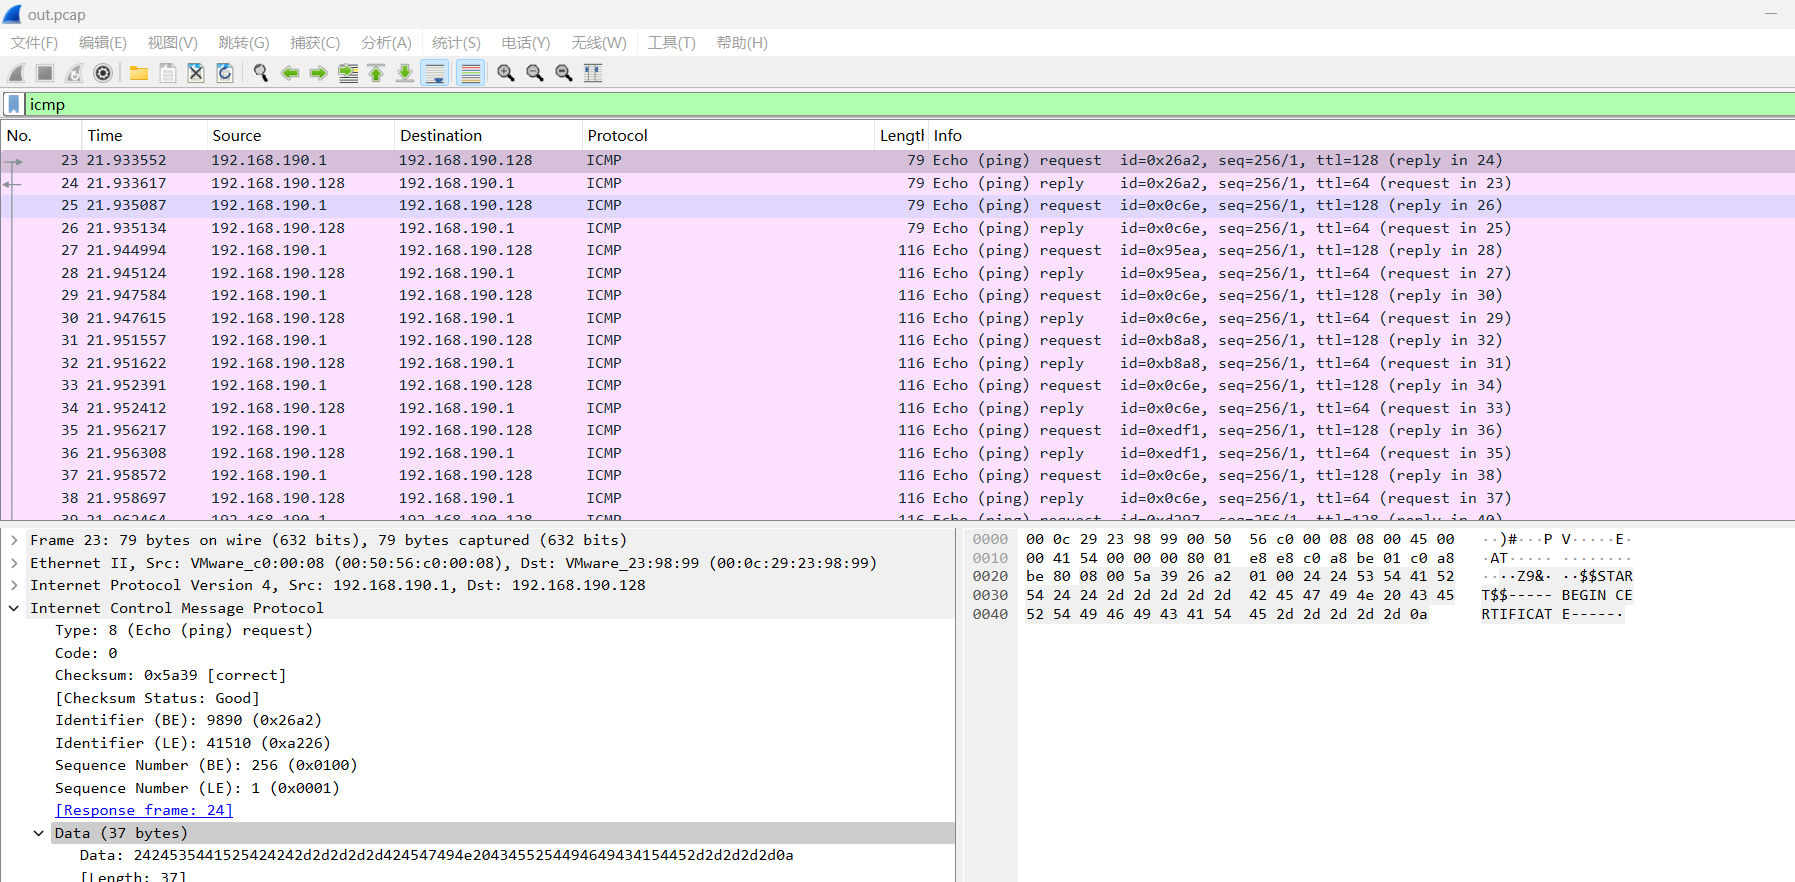Sort by the Length column header

point(902,135)
